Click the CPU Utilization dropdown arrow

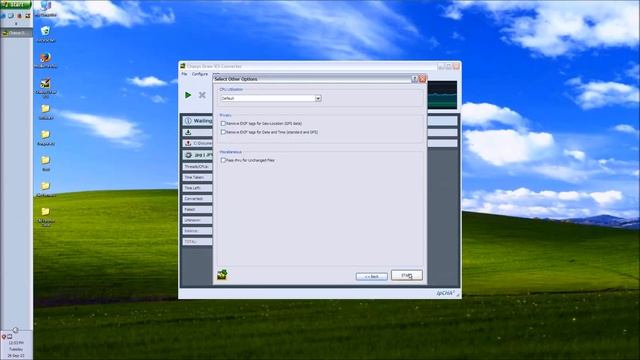pos(318,98)
